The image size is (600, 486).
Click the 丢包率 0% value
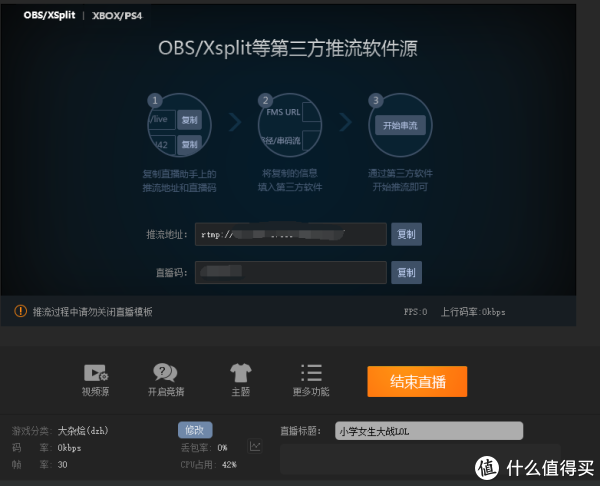(222, 448)
